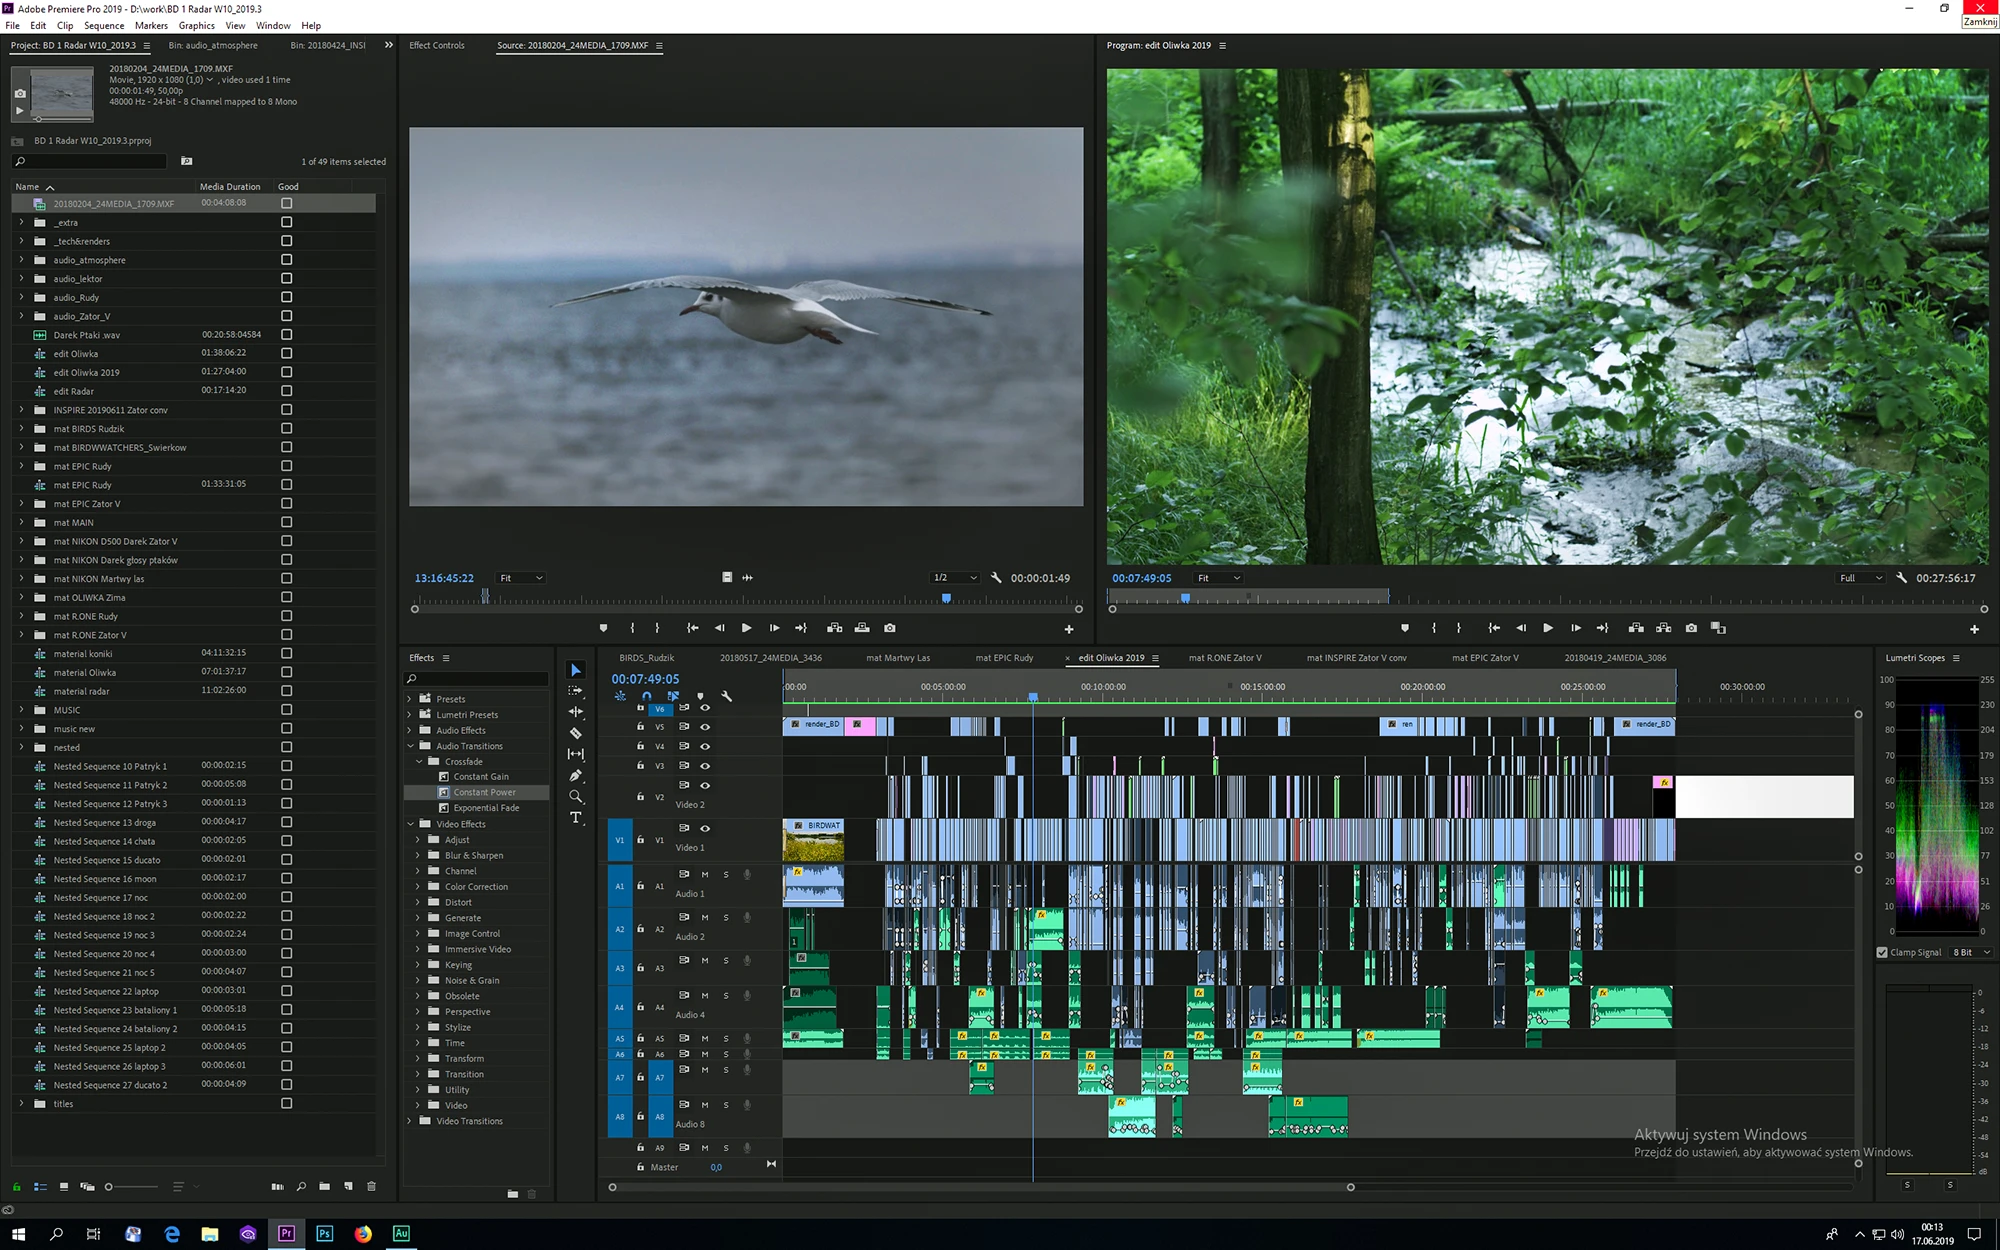Solo Audio 2 track
Image resolution: width=2000 pixels, height=1250 pixels.
point(726,917)
